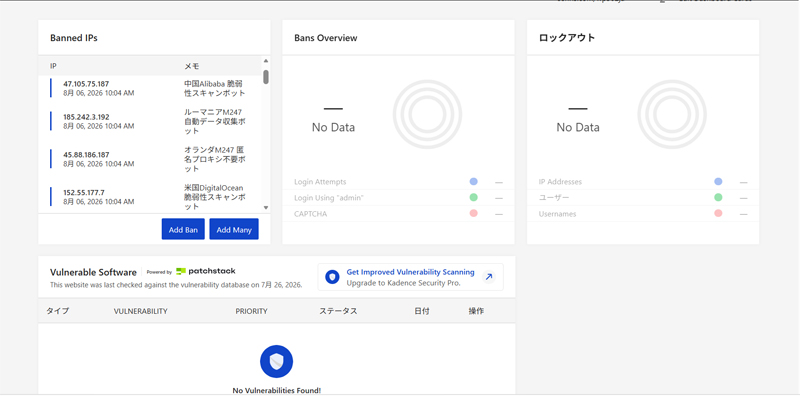The image size is (800, 396).
Task: Click the Vulnerable Software heading
Action: 93,272
